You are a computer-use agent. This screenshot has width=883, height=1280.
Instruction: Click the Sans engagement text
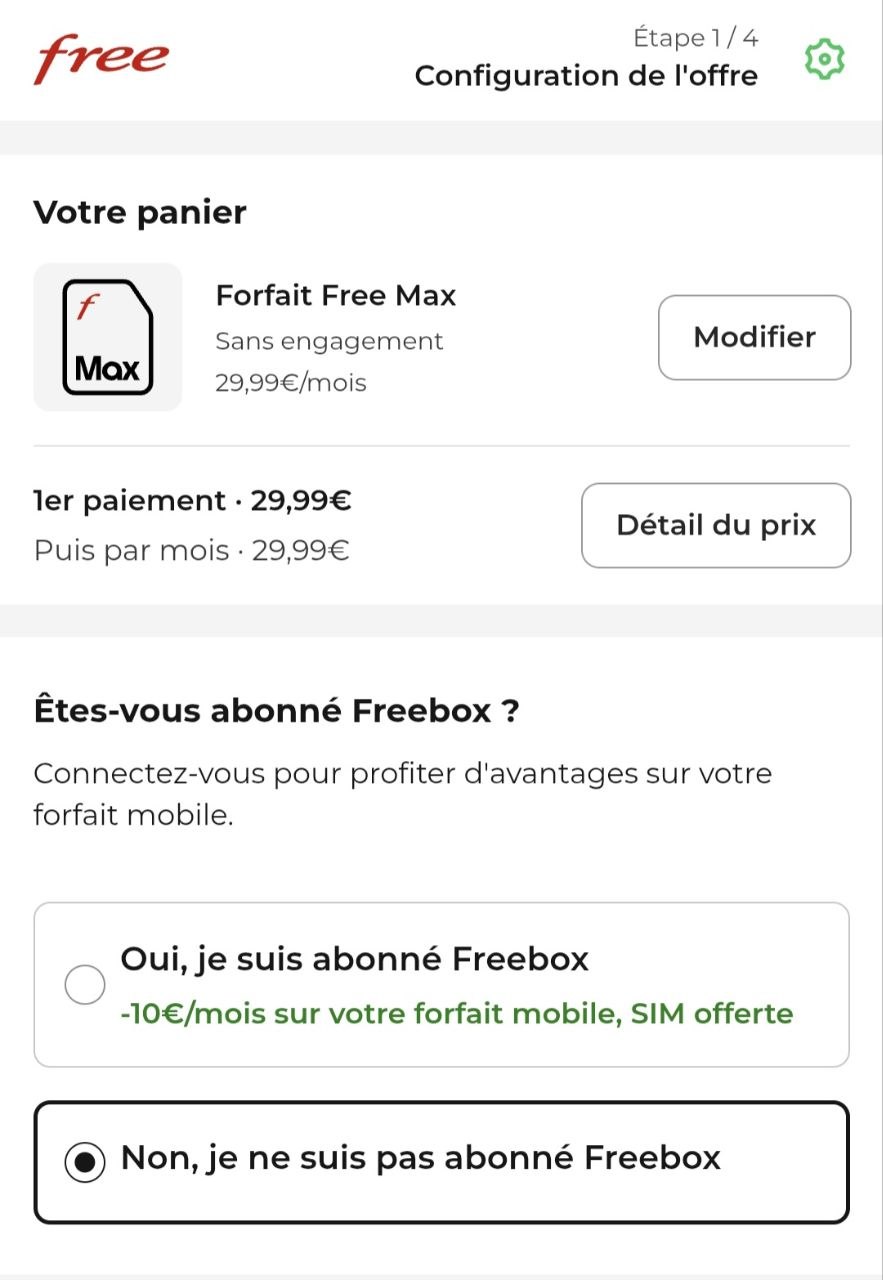(329, 341)
